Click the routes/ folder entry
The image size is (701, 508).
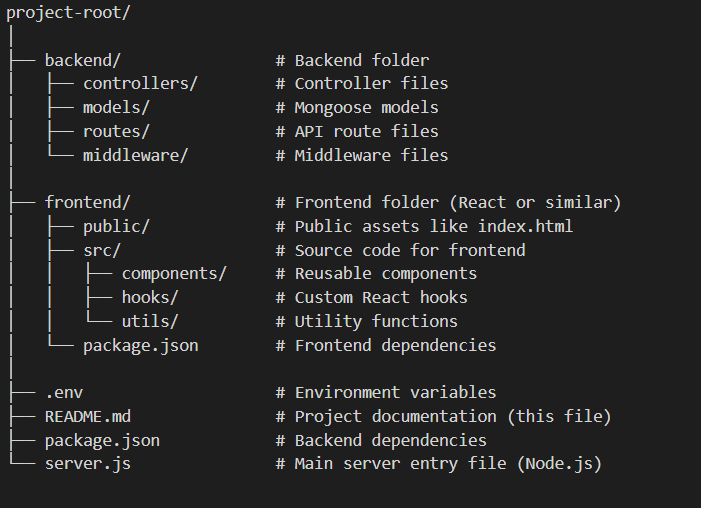point(116,131)
